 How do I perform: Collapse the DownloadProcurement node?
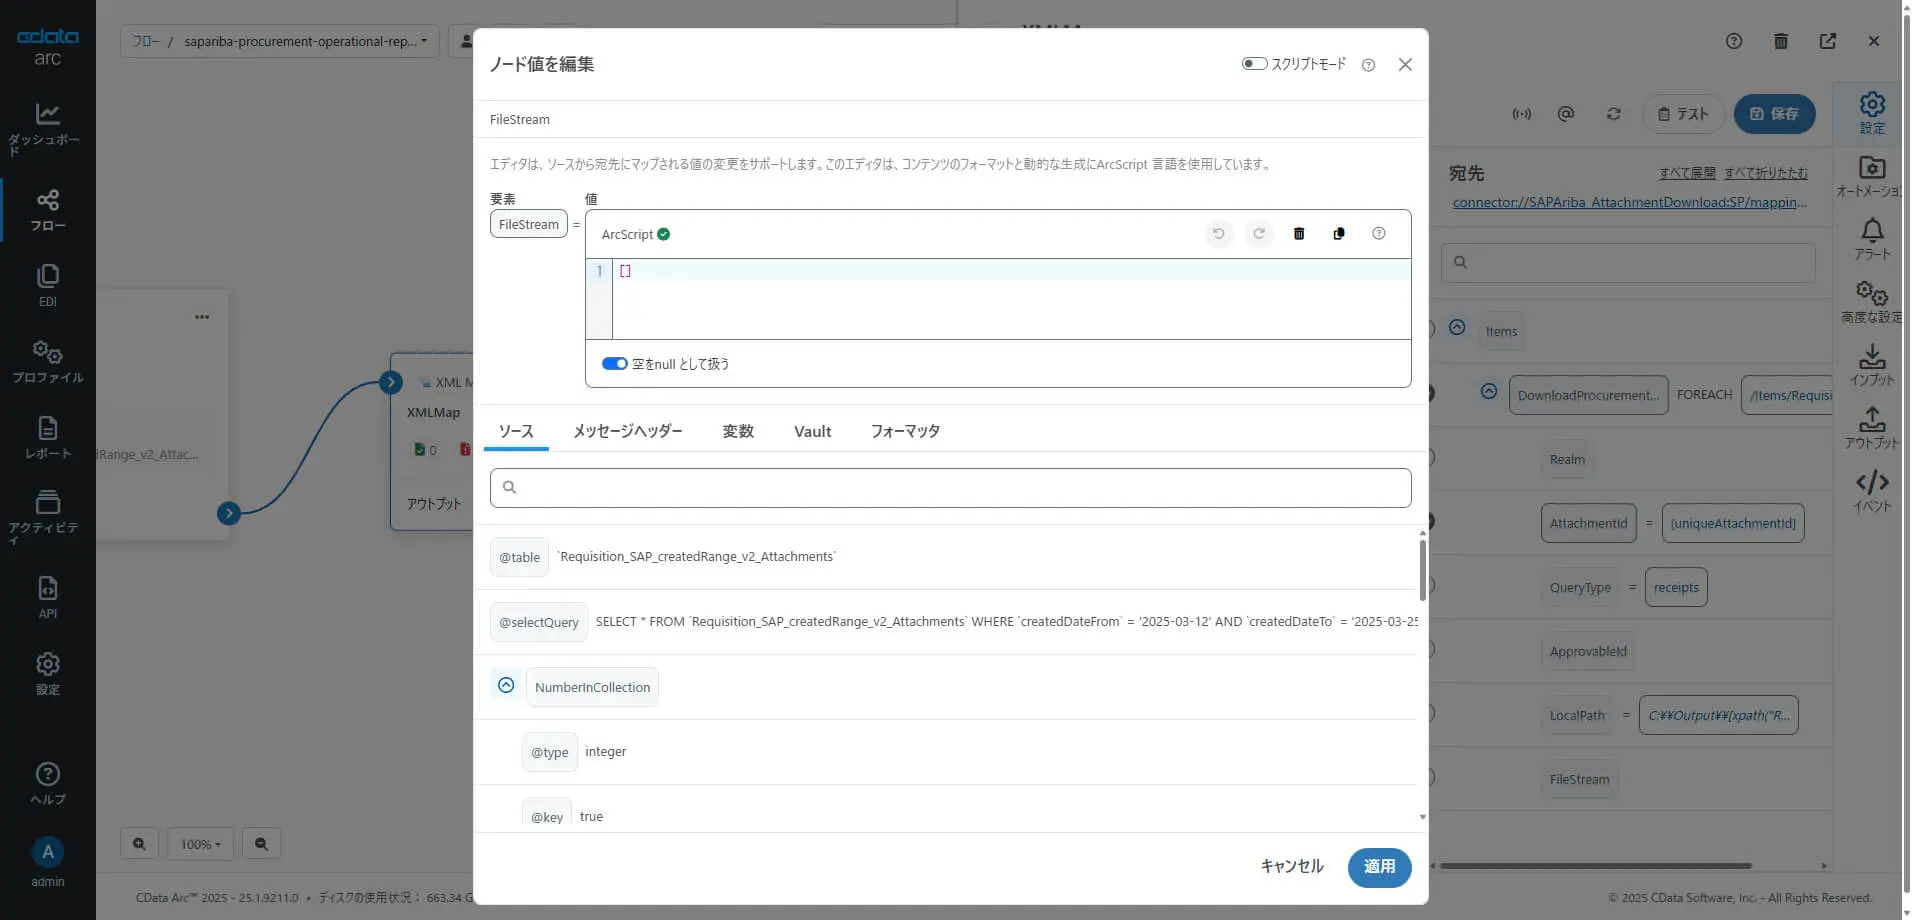point(1489,392)
